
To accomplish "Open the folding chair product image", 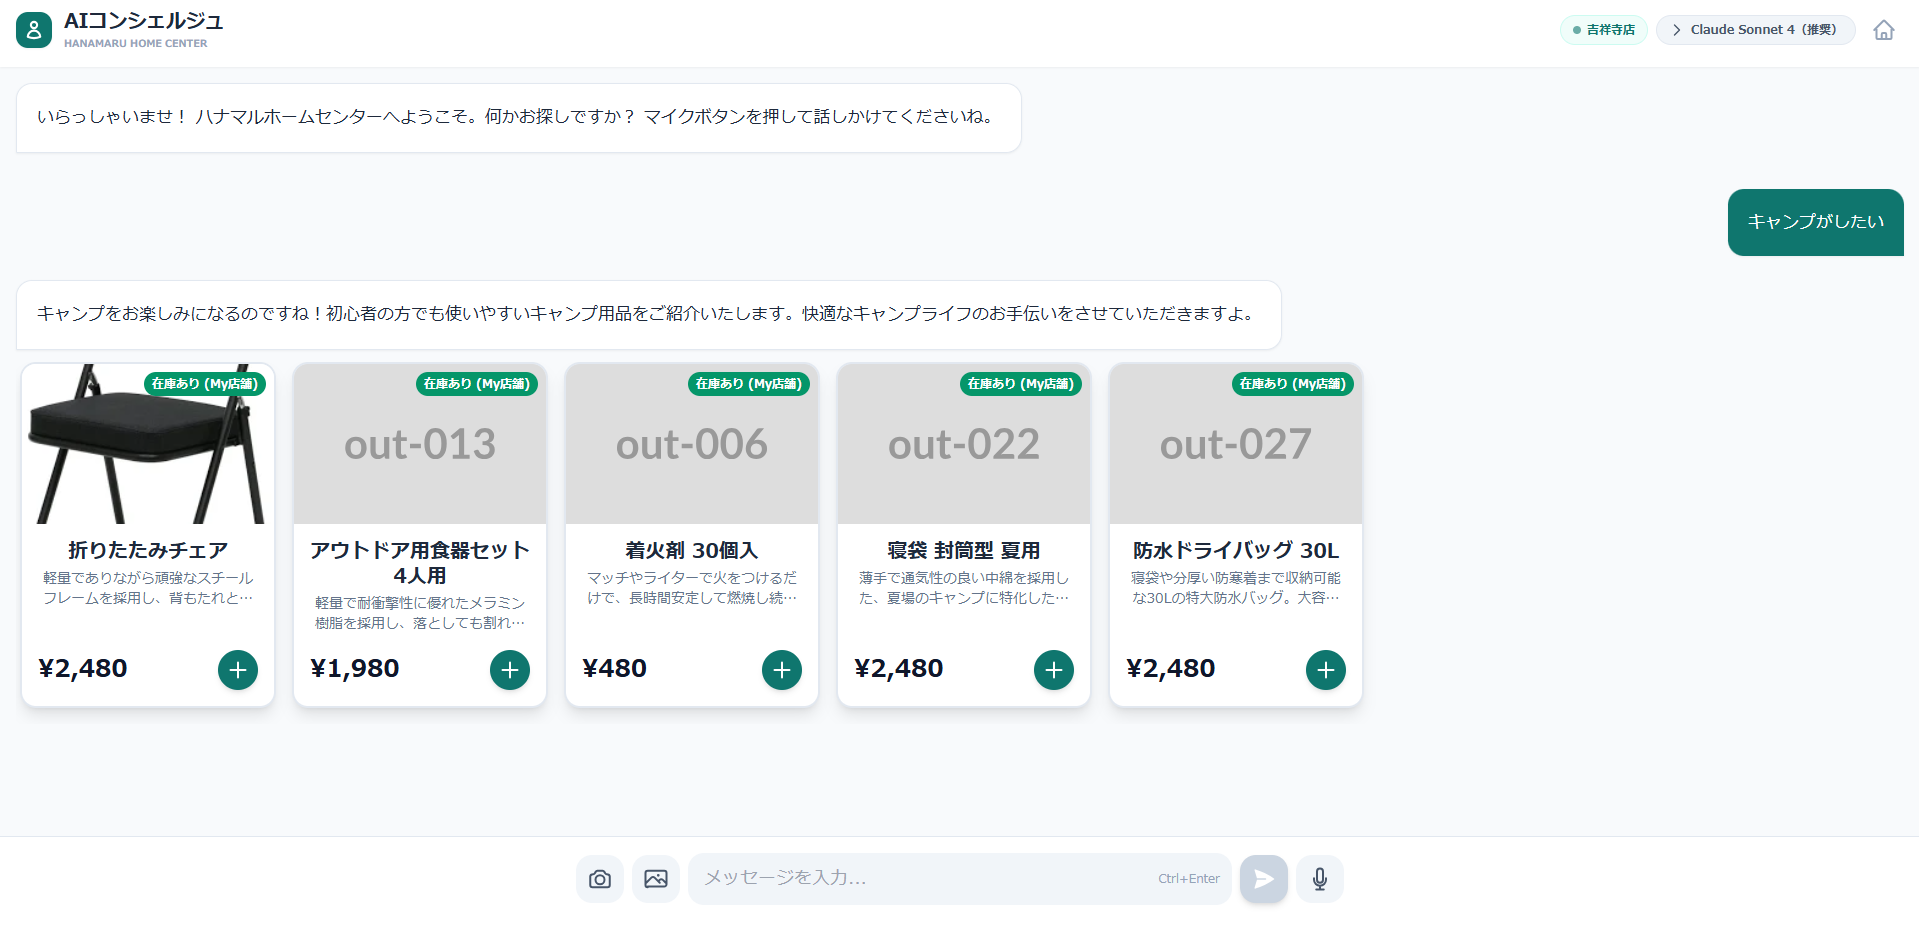I will tap(148, 444).
